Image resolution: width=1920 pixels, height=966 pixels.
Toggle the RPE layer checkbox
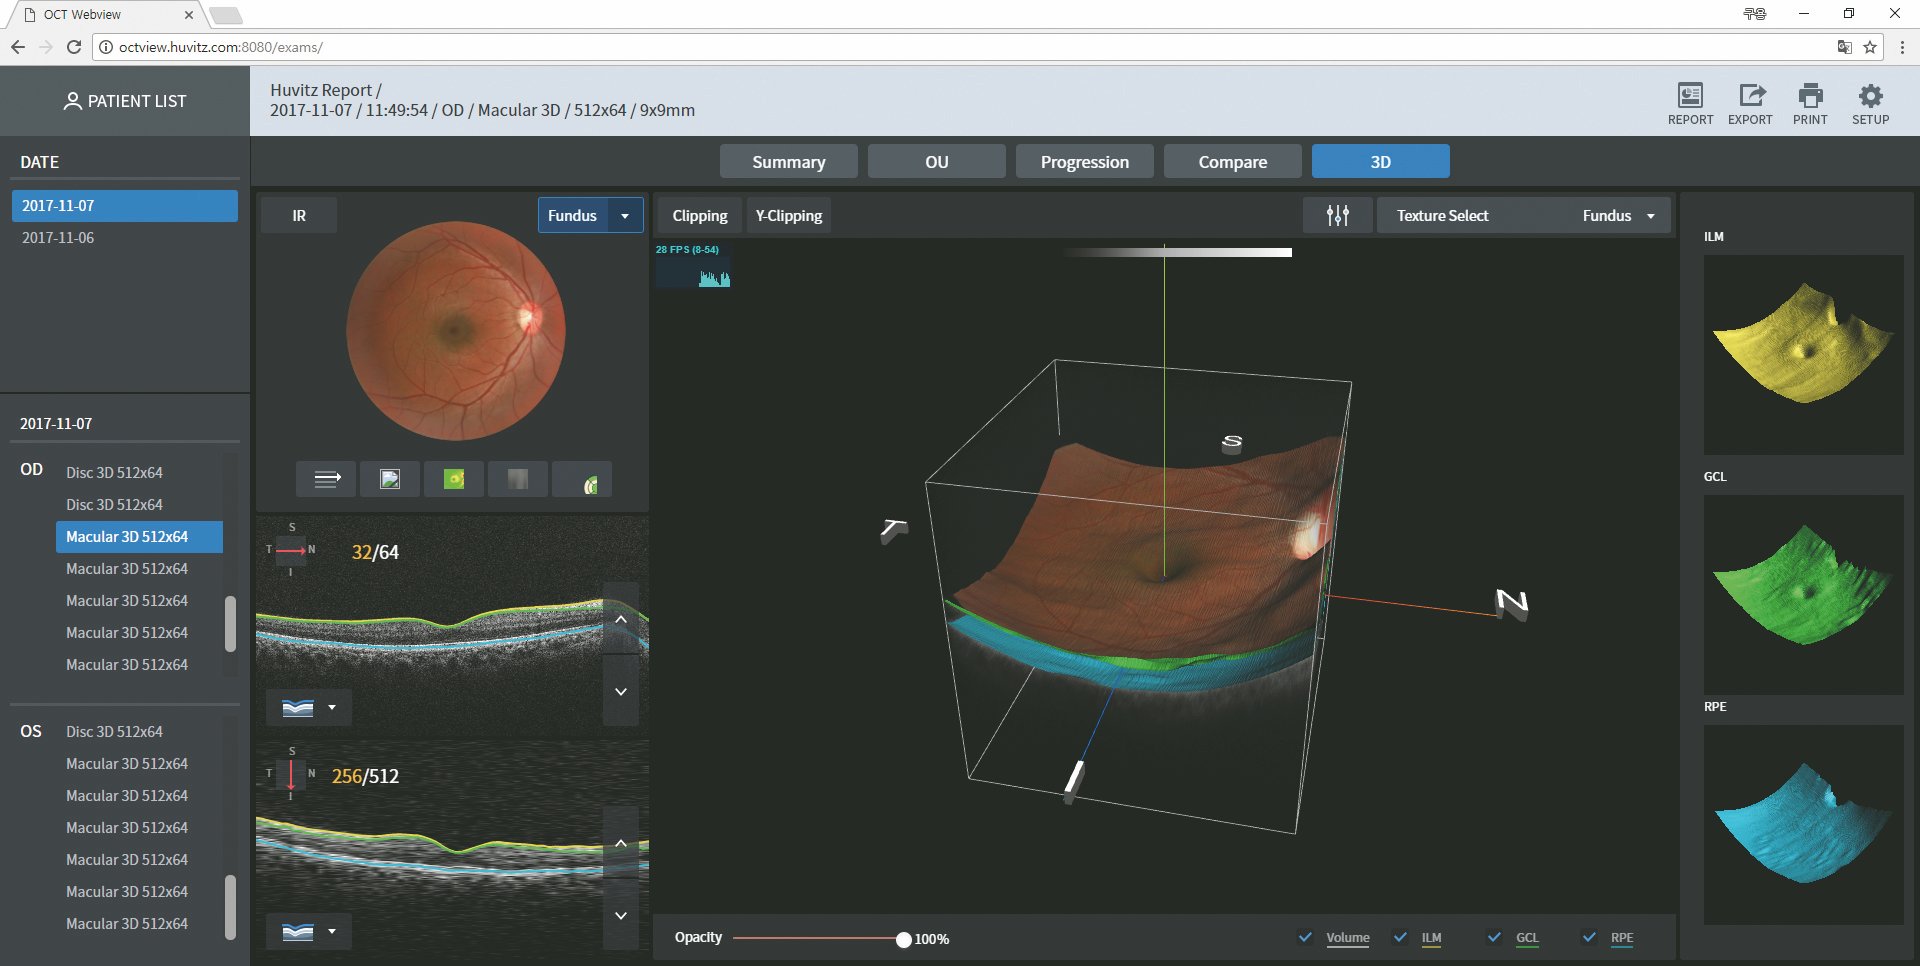coord(1589,937)
